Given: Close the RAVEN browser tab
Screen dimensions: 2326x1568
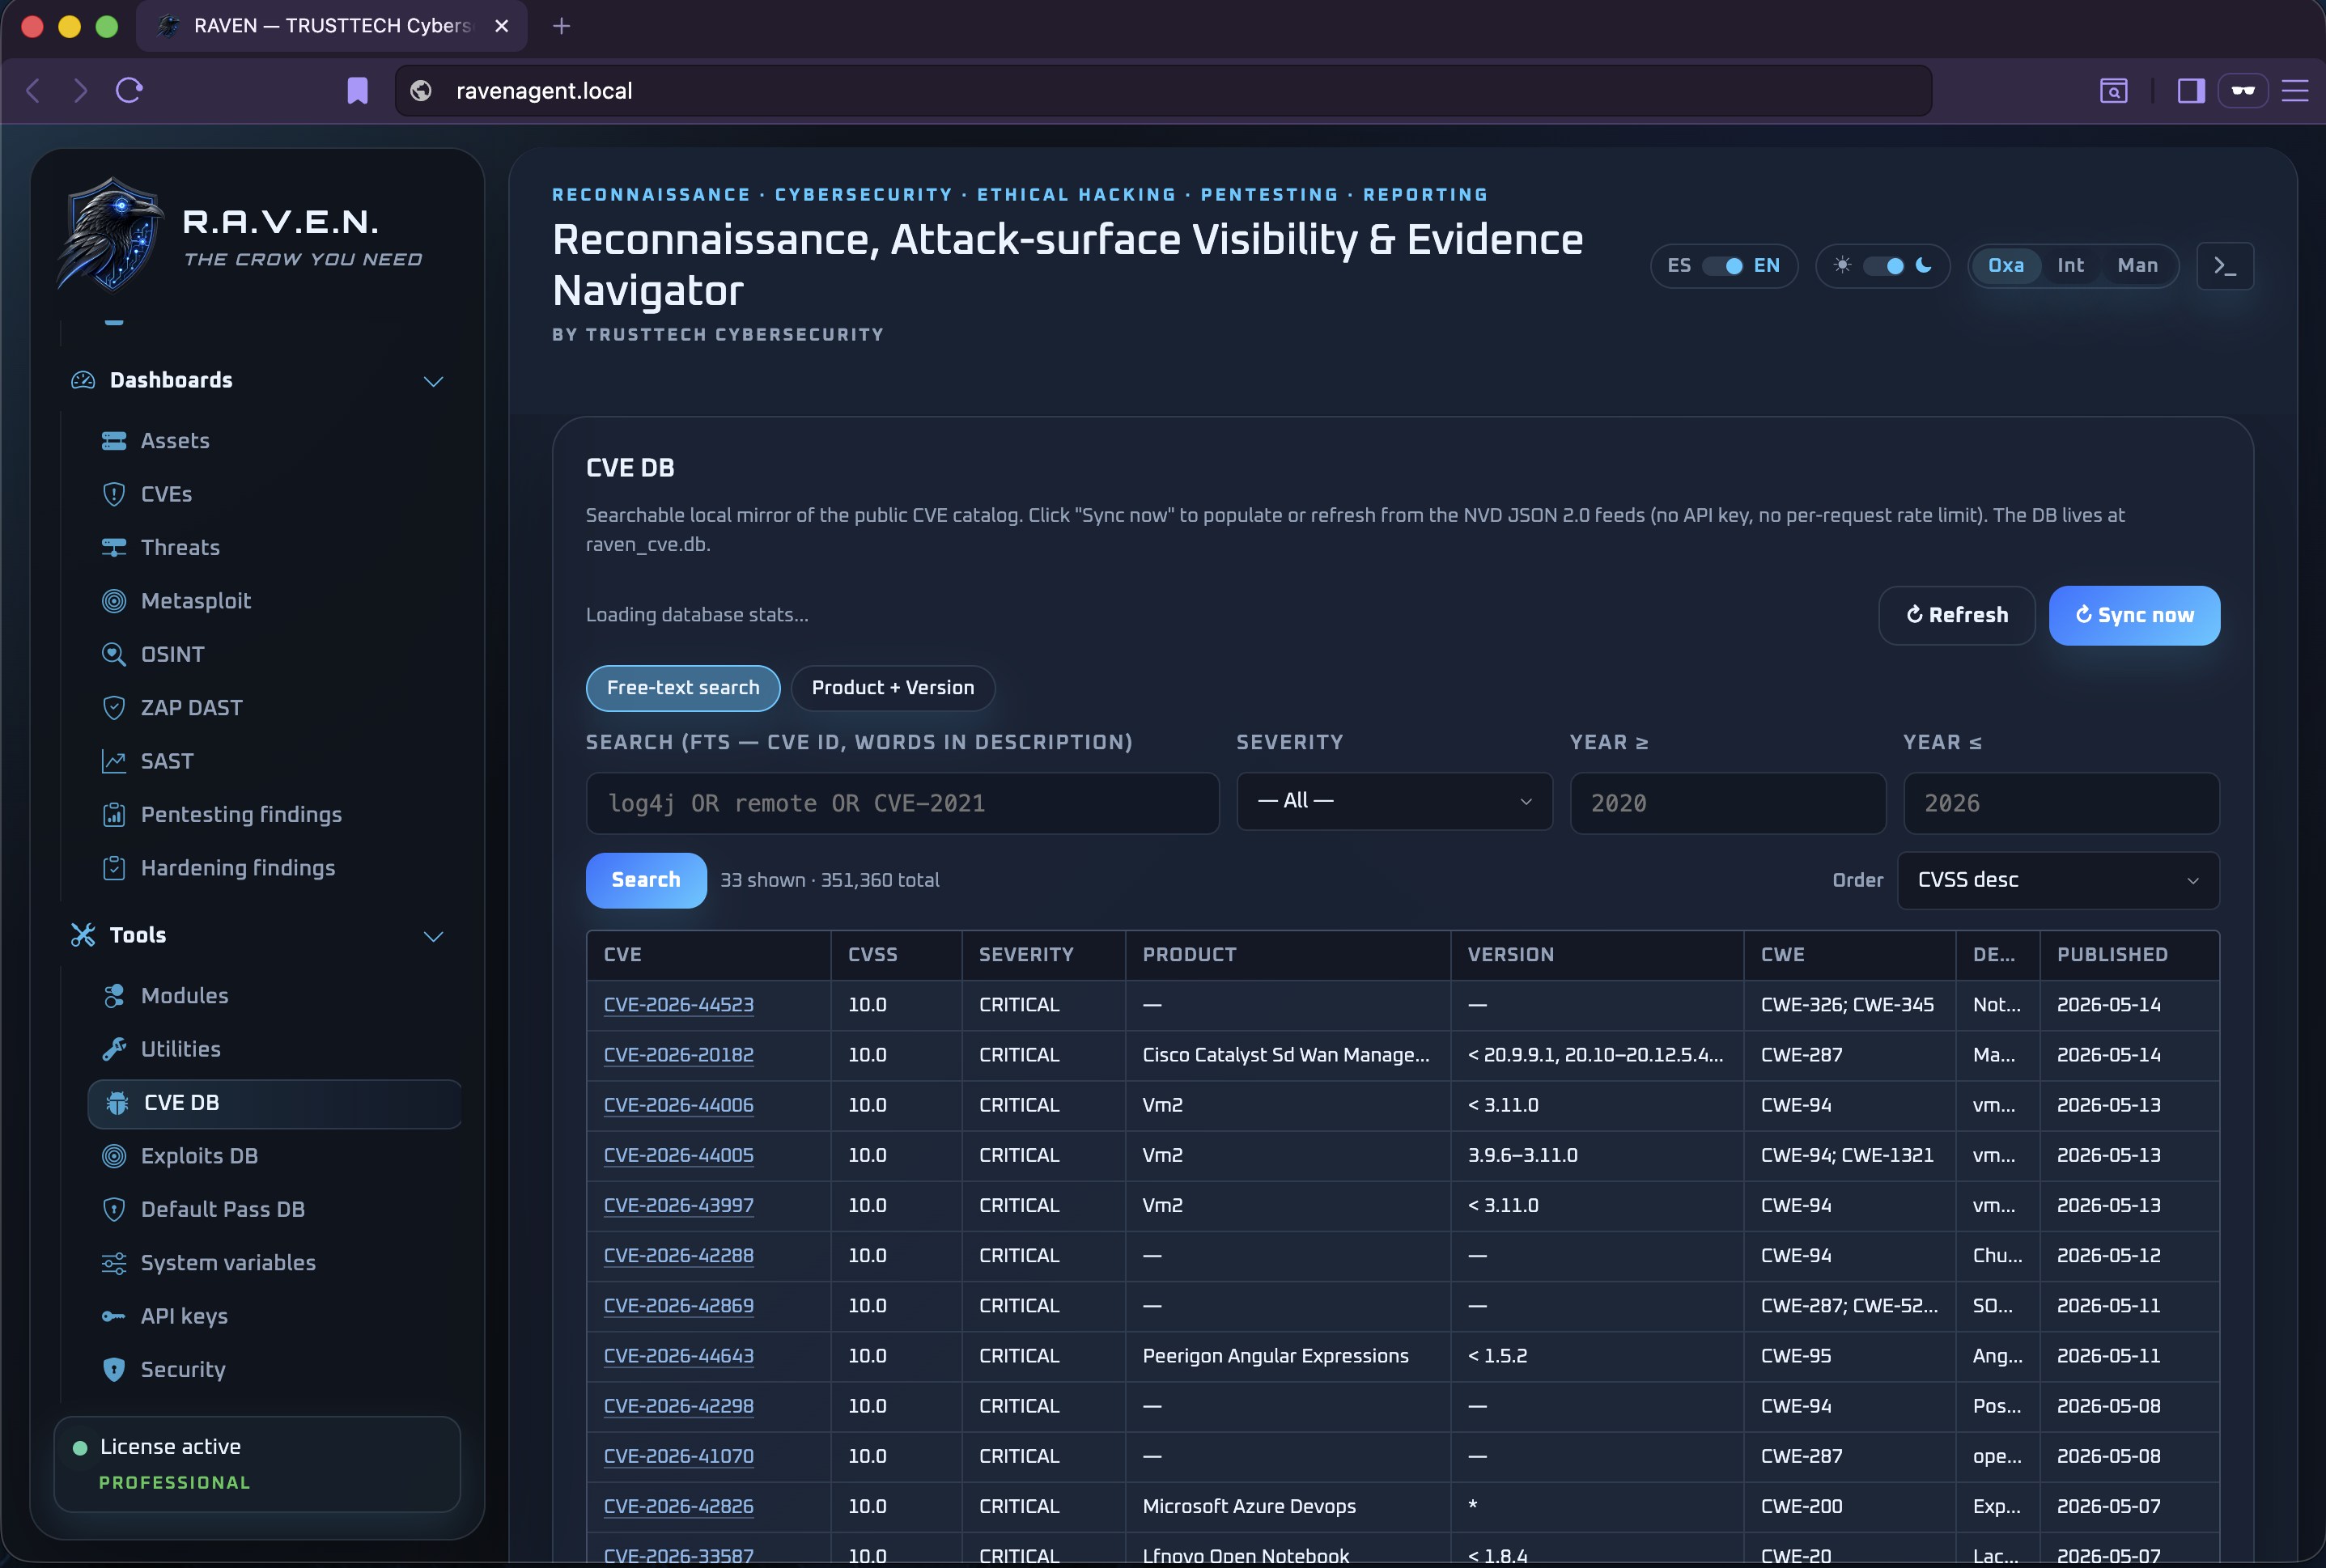Looking at the screenshot, I should (502, 26).
